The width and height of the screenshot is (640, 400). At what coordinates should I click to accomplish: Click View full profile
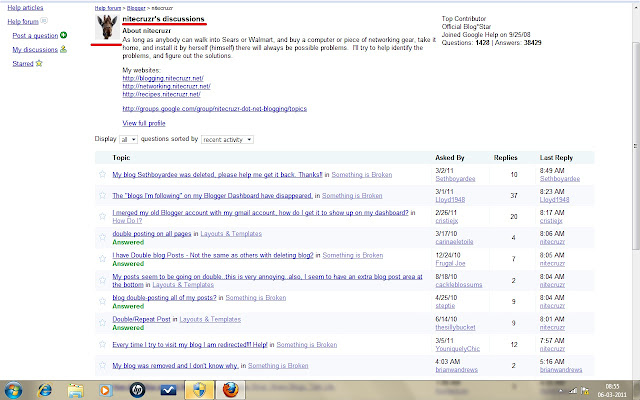coord(144,123)
